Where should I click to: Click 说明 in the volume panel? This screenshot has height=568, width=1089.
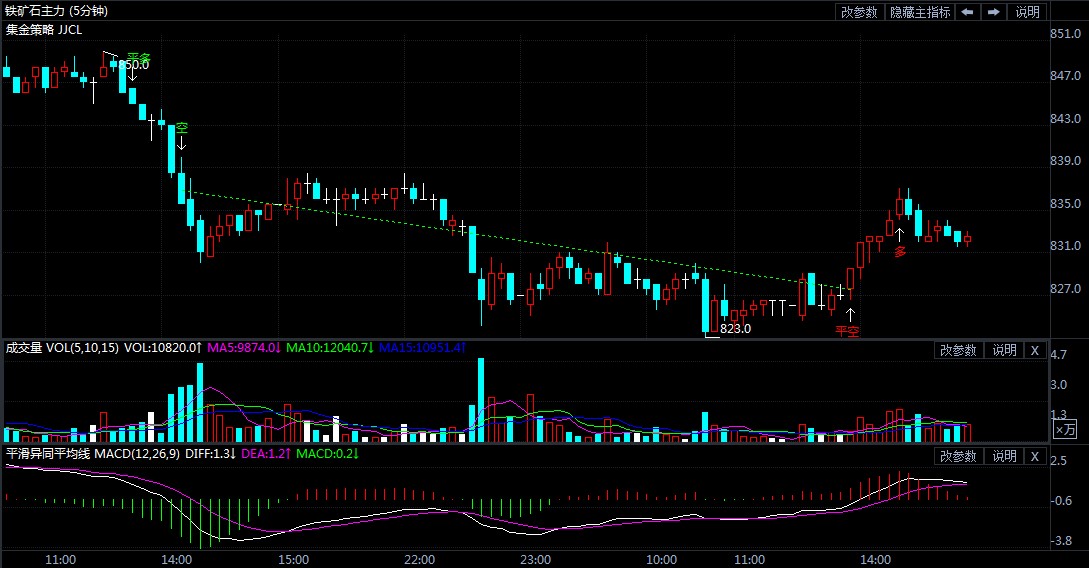[1003, 350]
